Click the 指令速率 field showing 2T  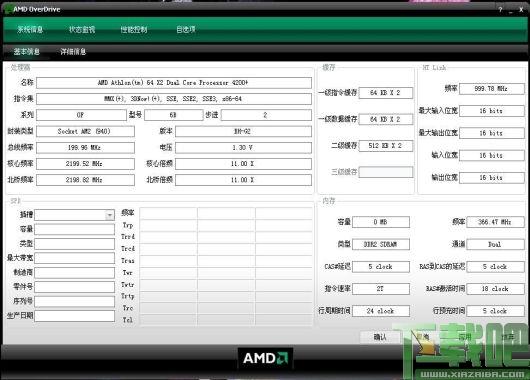pos(381,289)
